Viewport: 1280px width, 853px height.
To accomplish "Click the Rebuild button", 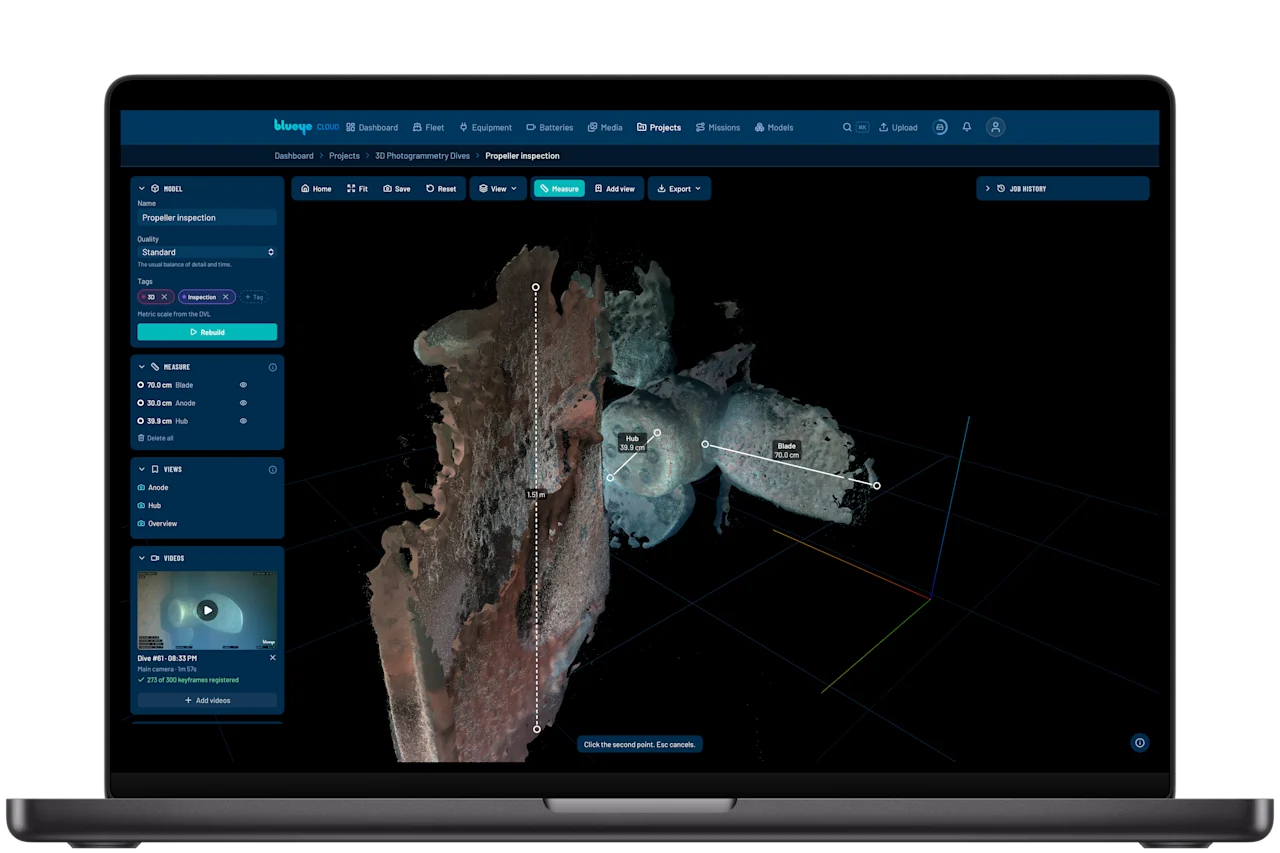I will [x=207, y=332].
